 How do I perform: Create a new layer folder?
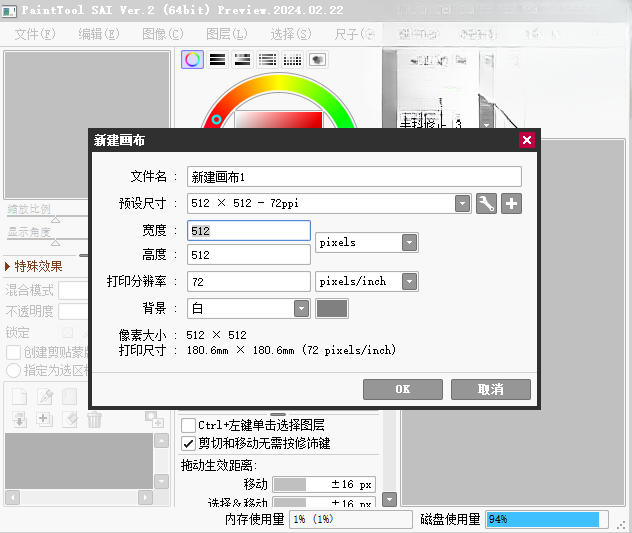point(70,397)
